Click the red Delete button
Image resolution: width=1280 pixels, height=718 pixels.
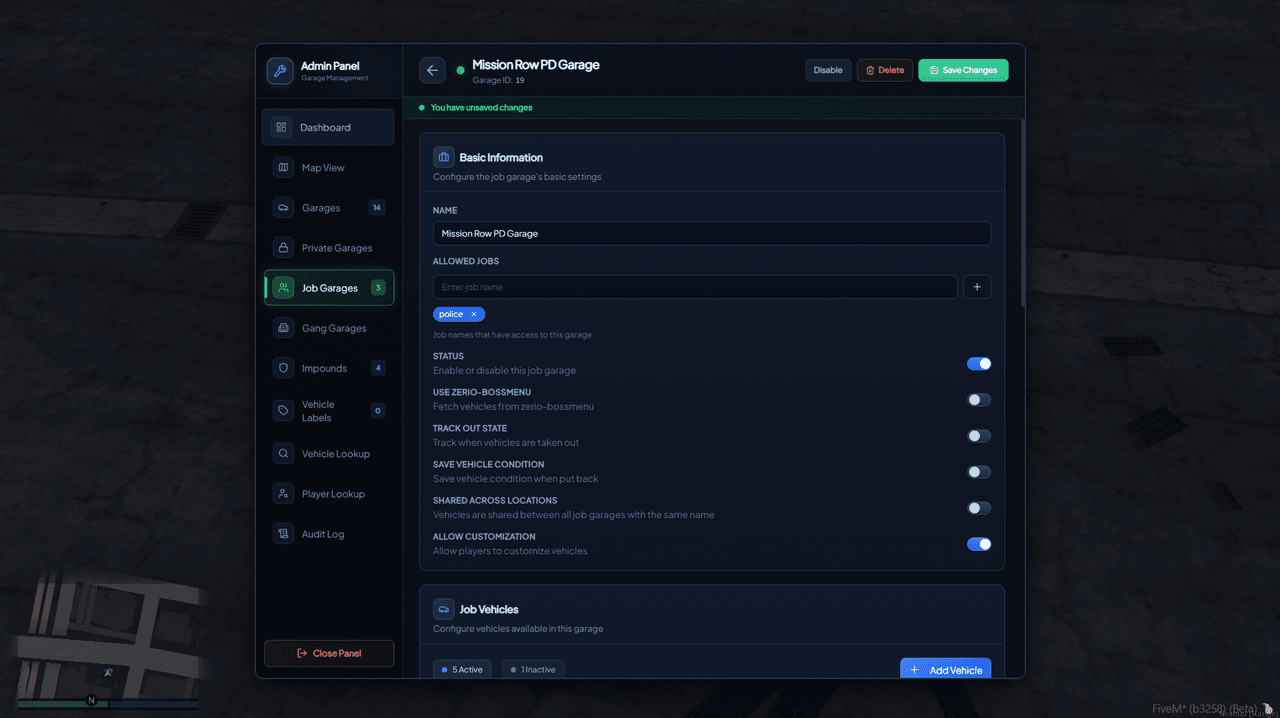click(x=885, y=70)
